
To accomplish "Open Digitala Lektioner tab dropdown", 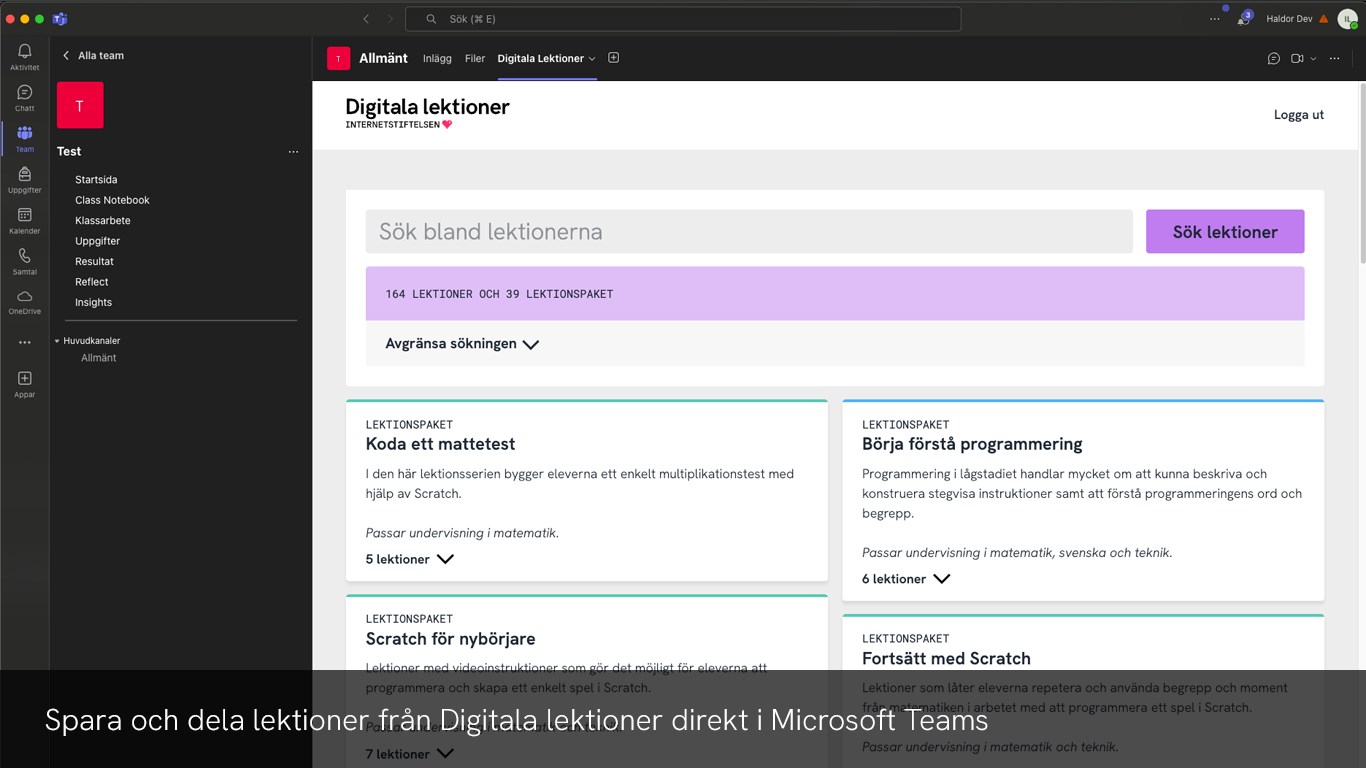I will (x=591, y=59).
